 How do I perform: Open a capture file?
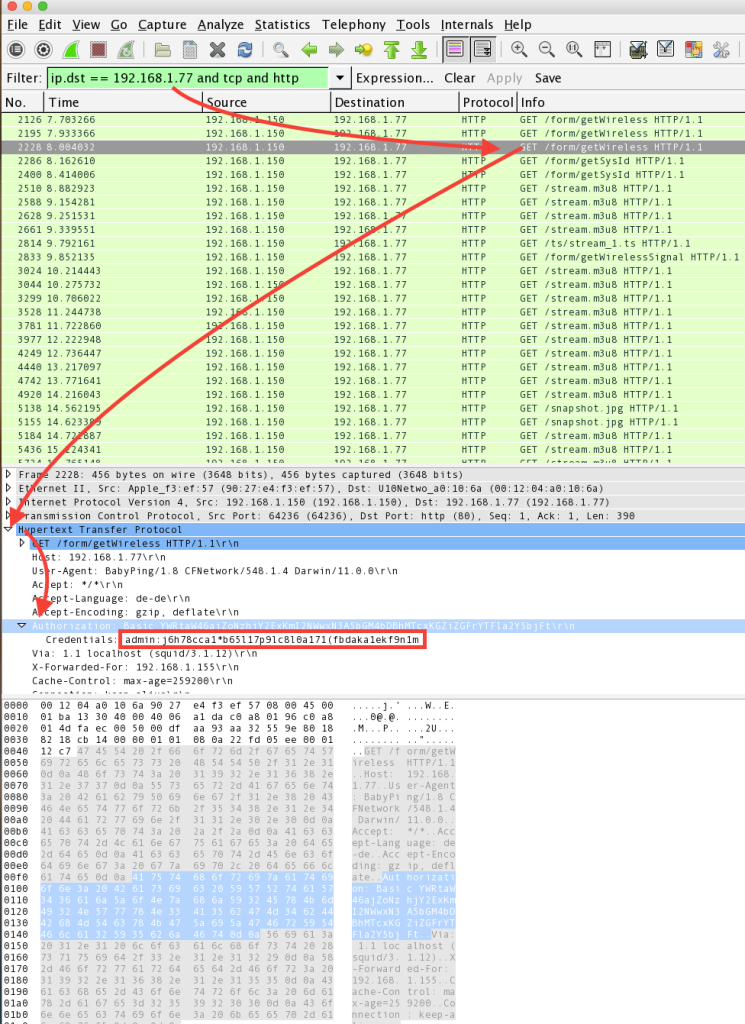[162, 49]
